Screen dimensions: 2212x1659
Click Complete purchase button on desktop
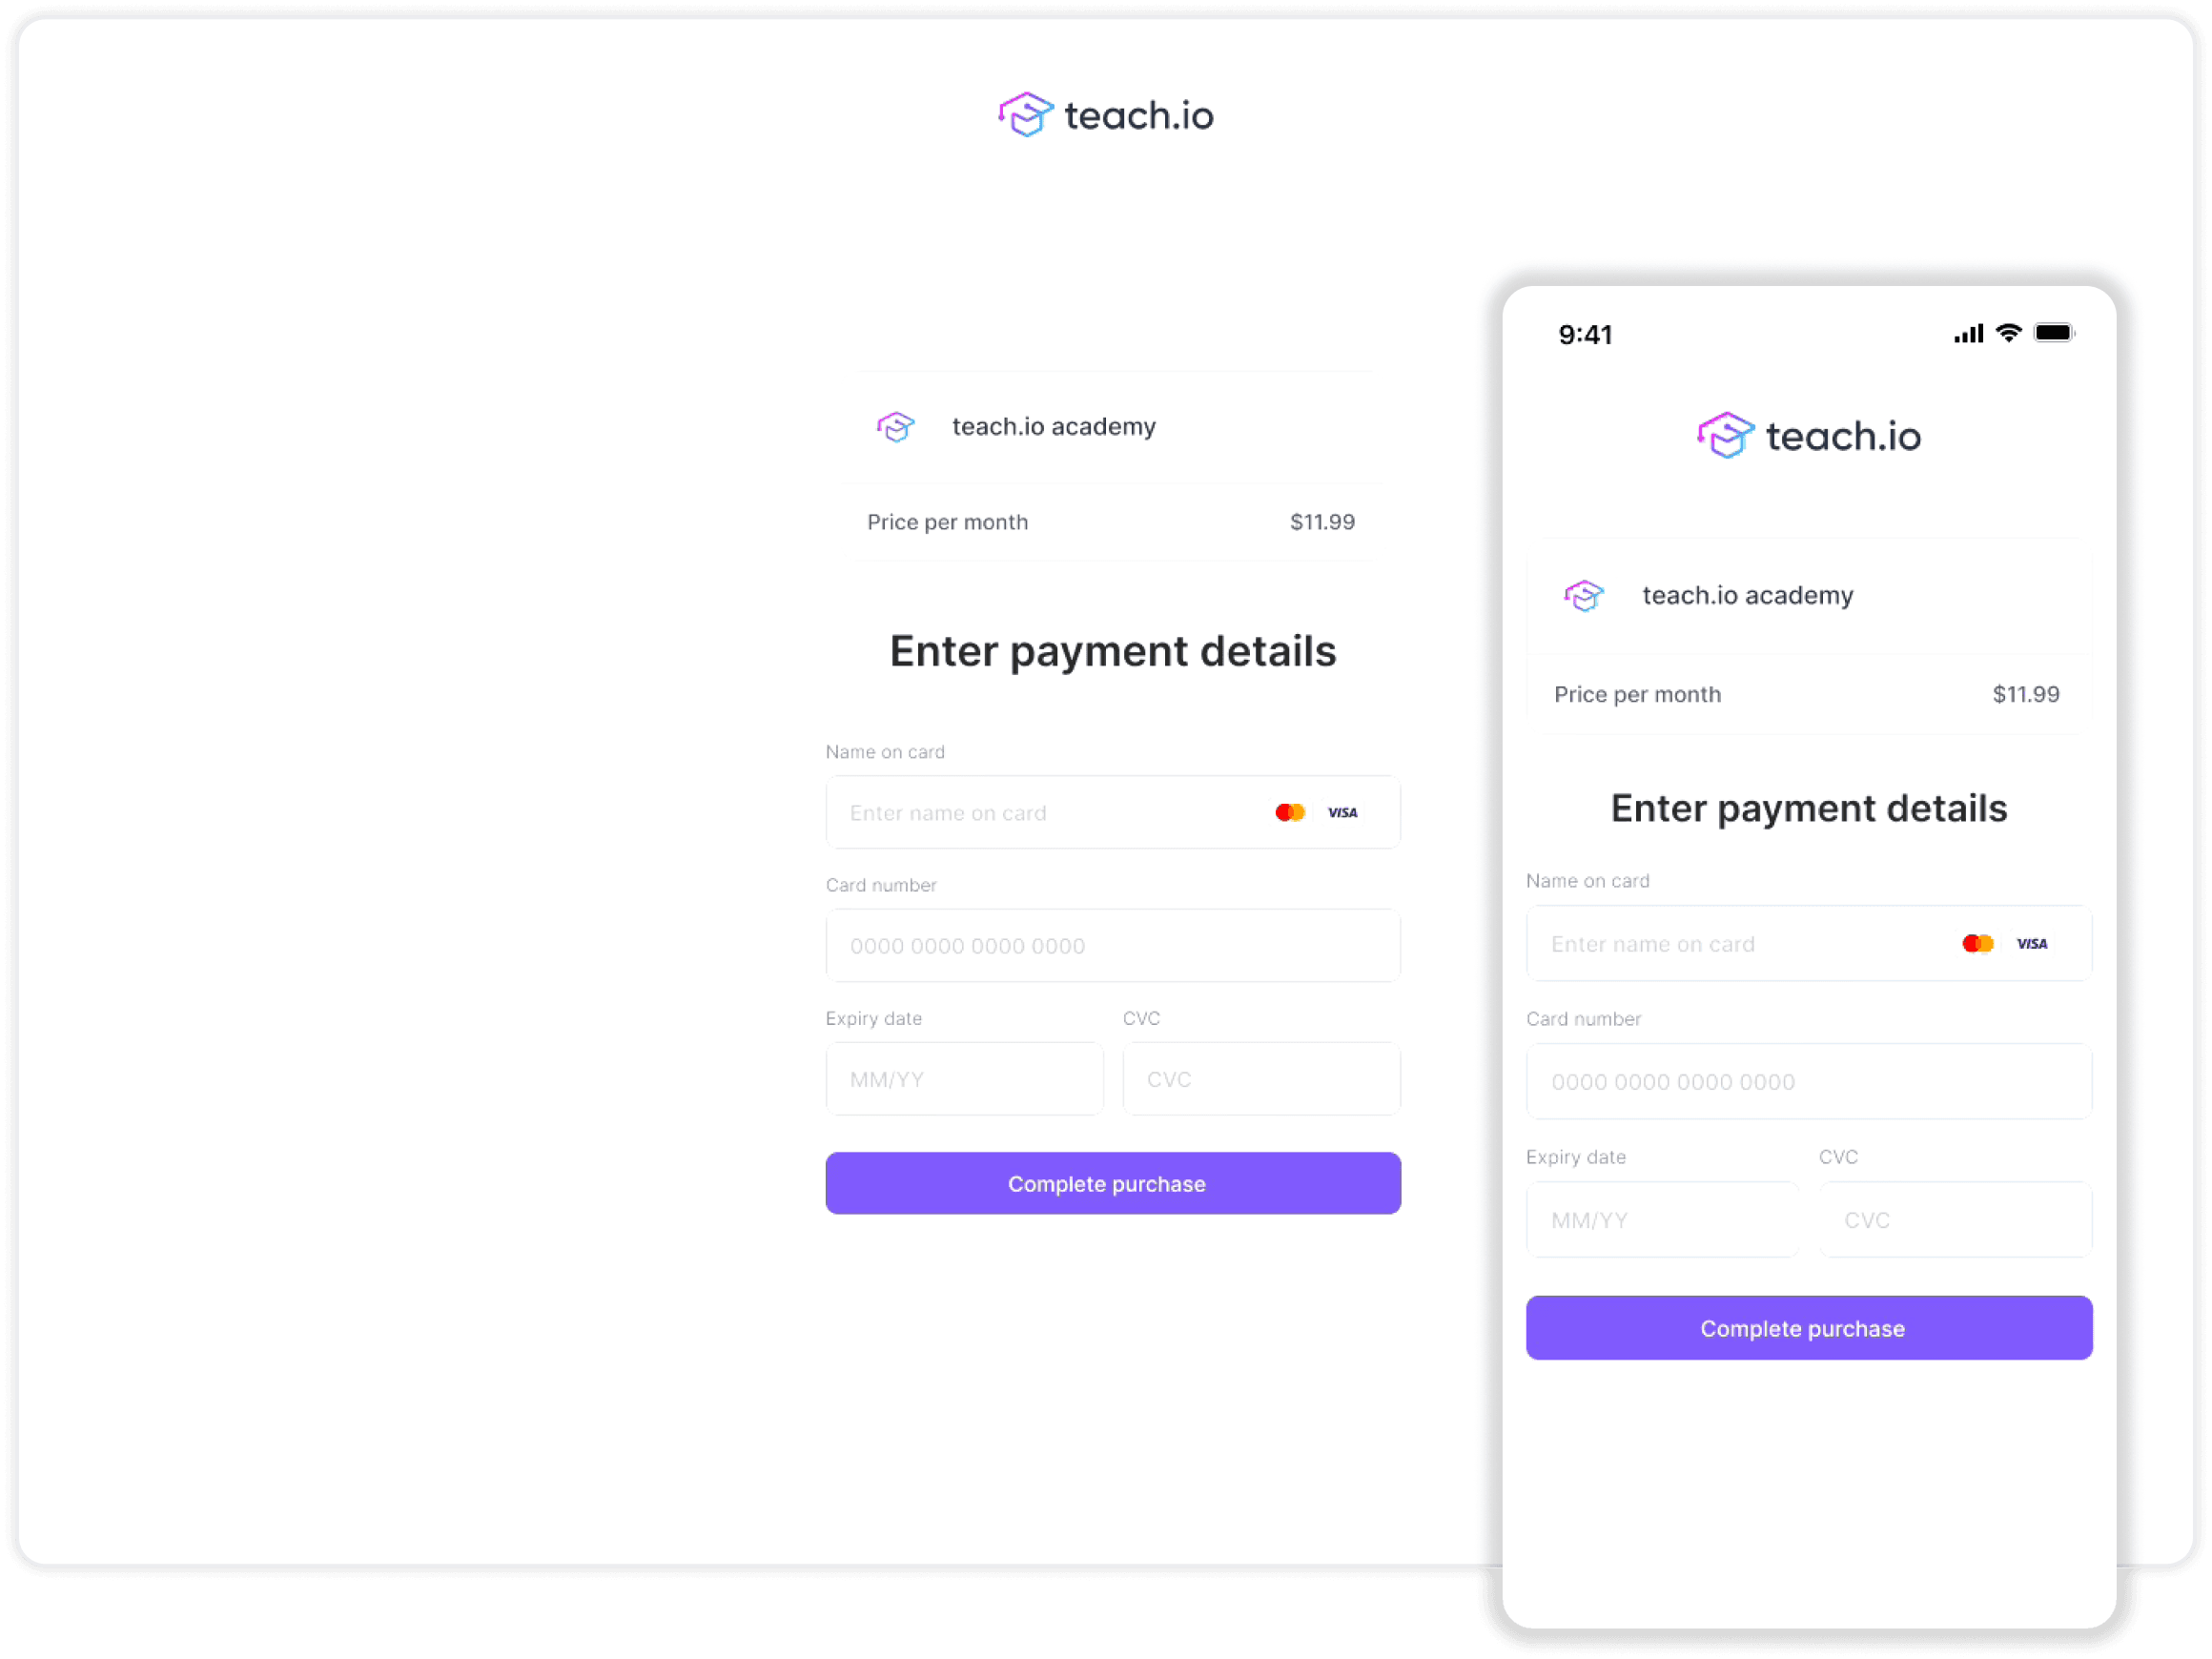1113,1183
